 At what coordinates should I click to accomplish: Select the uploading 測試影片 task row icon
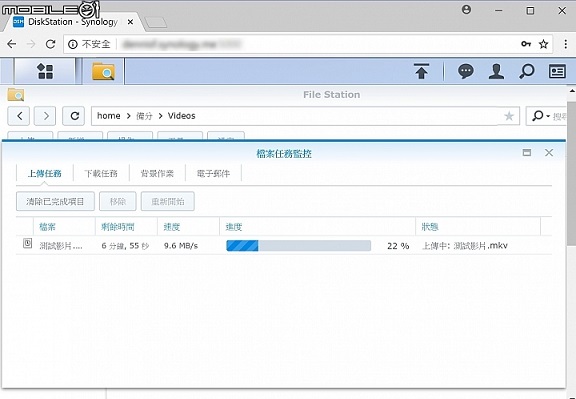27,243
